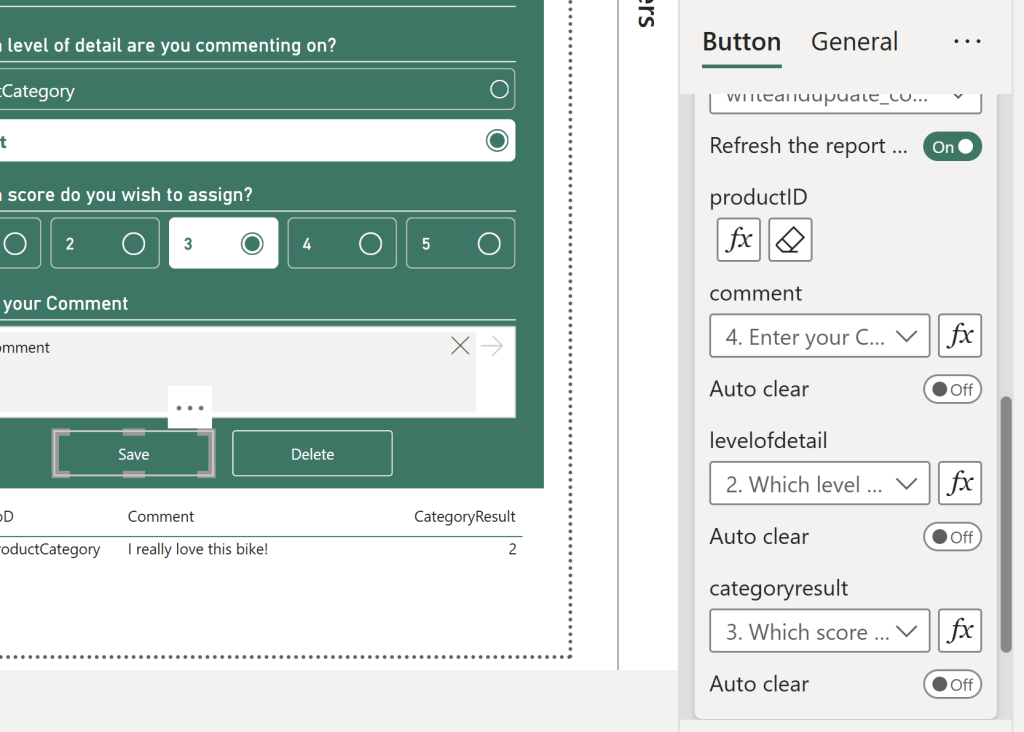
Task: Click the eraser icon under productID
Action: 790,240
